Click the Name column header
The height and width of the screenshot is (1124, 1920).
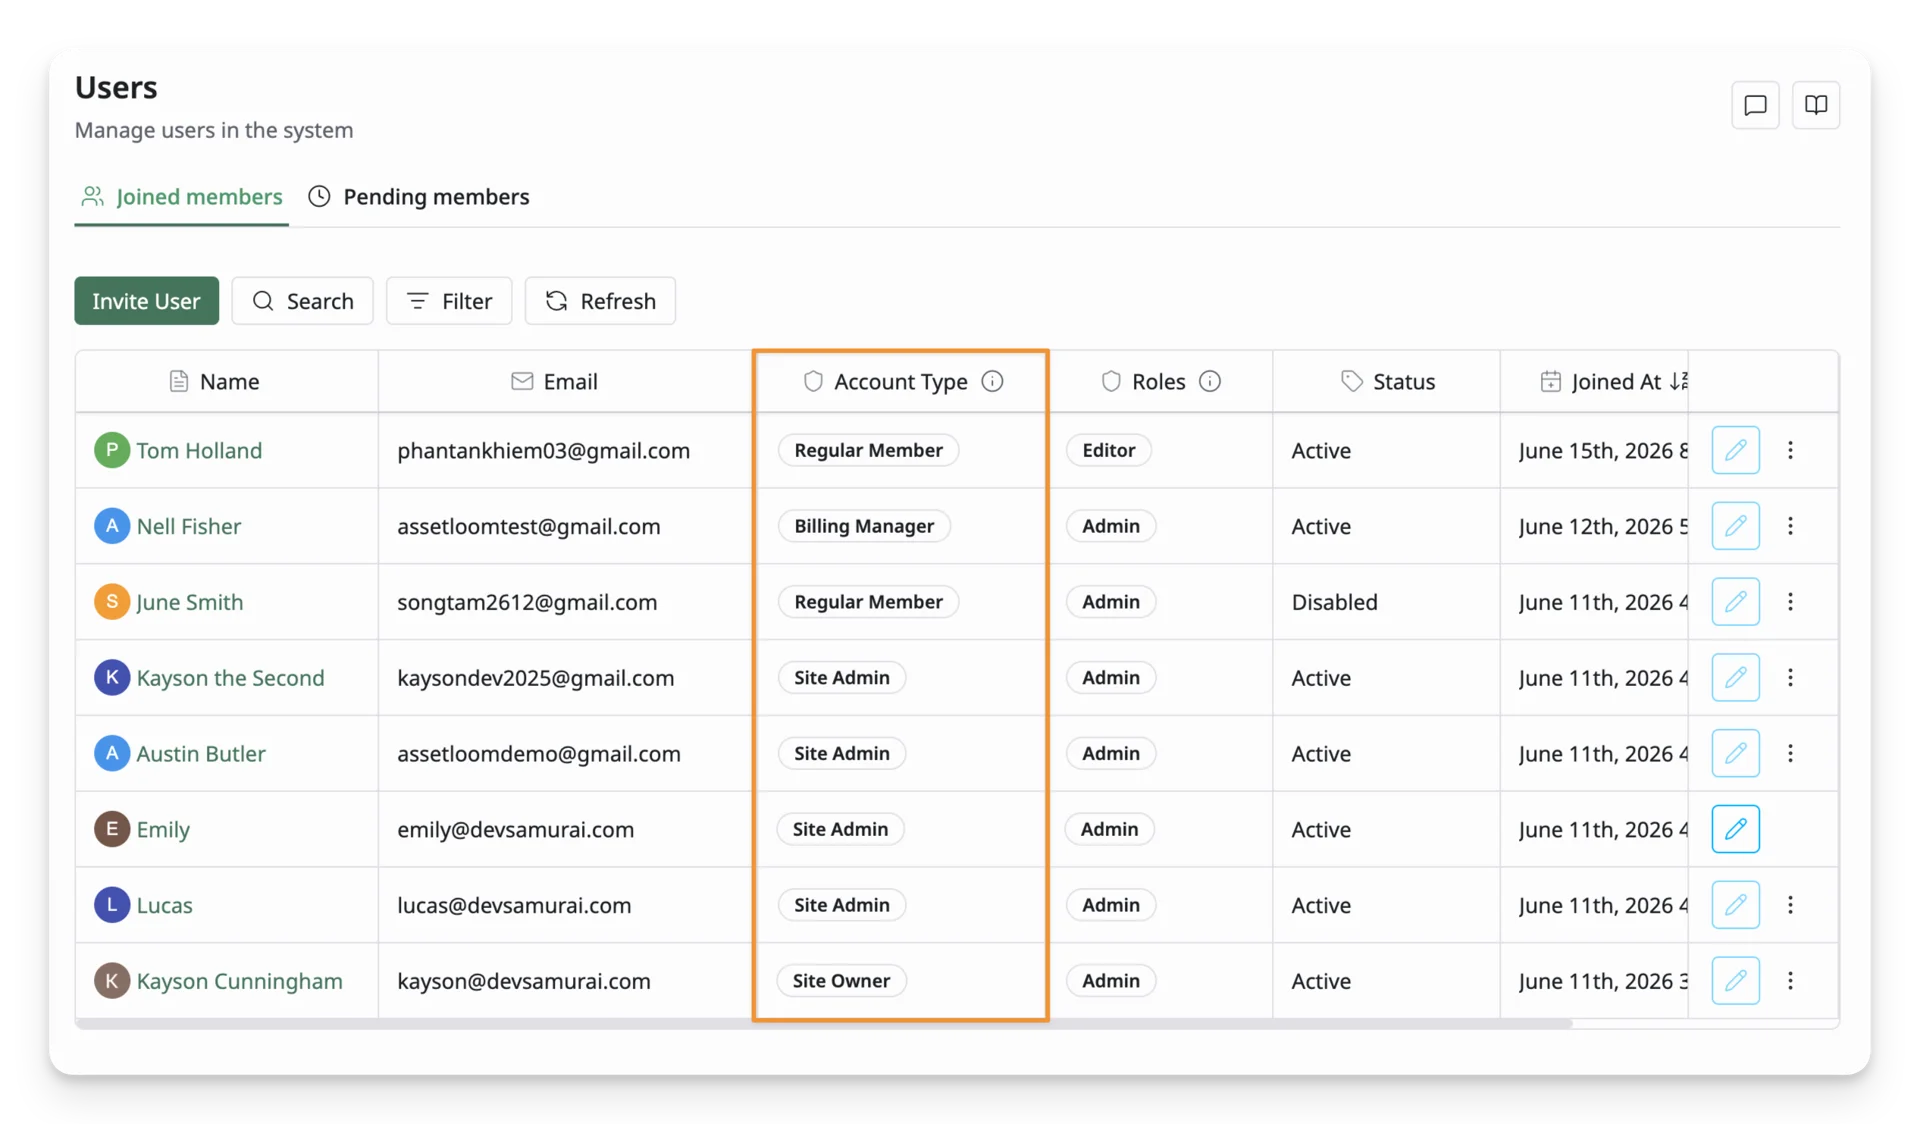[x=227, y=381]
